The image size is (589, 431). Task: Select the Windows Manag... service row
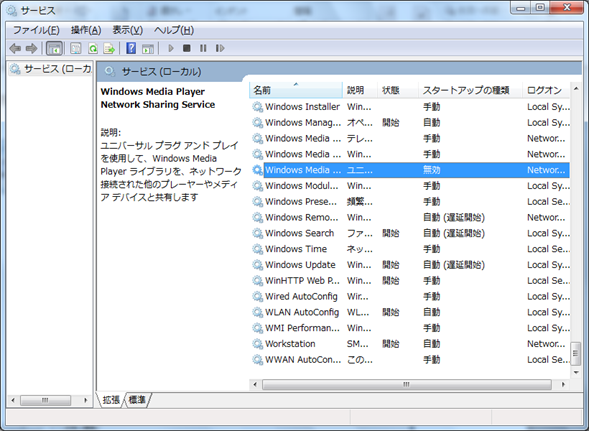pos(410,122)
